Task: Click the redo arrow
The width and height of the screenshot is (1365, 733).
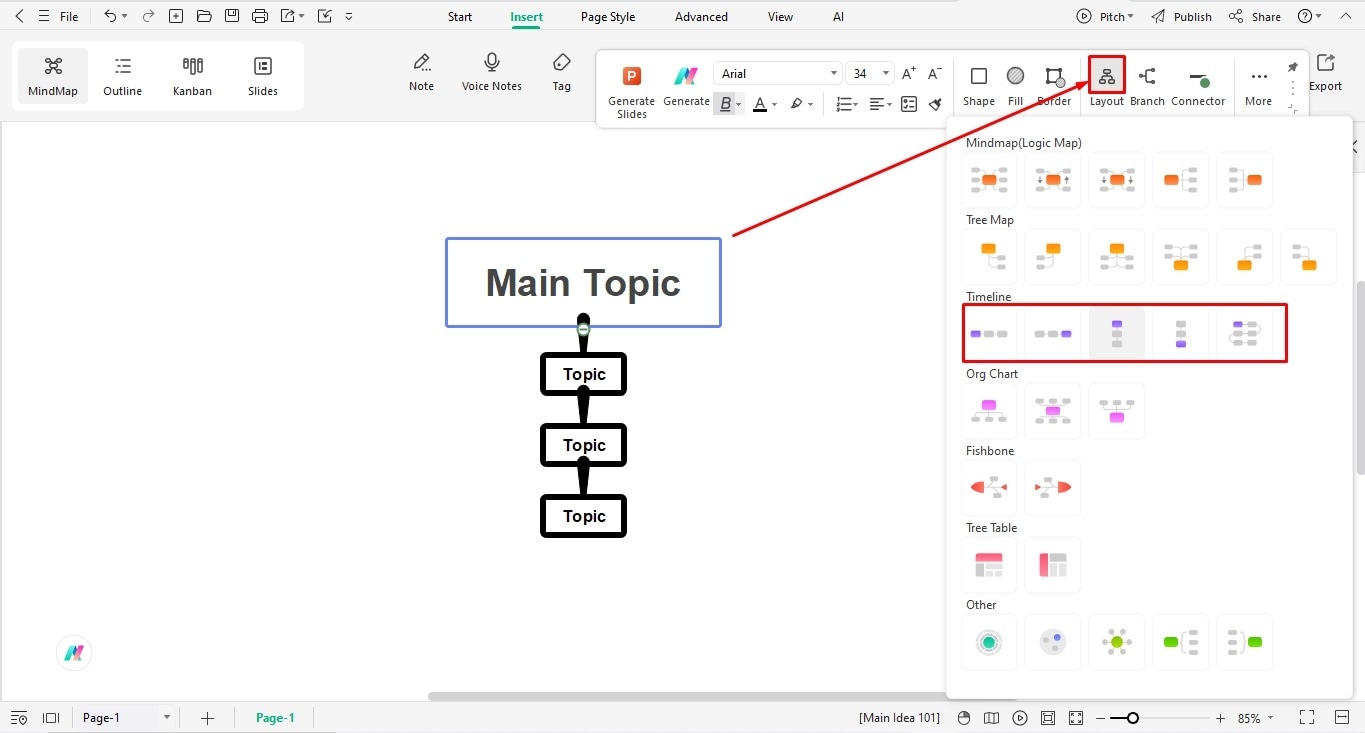Action: 148,16
